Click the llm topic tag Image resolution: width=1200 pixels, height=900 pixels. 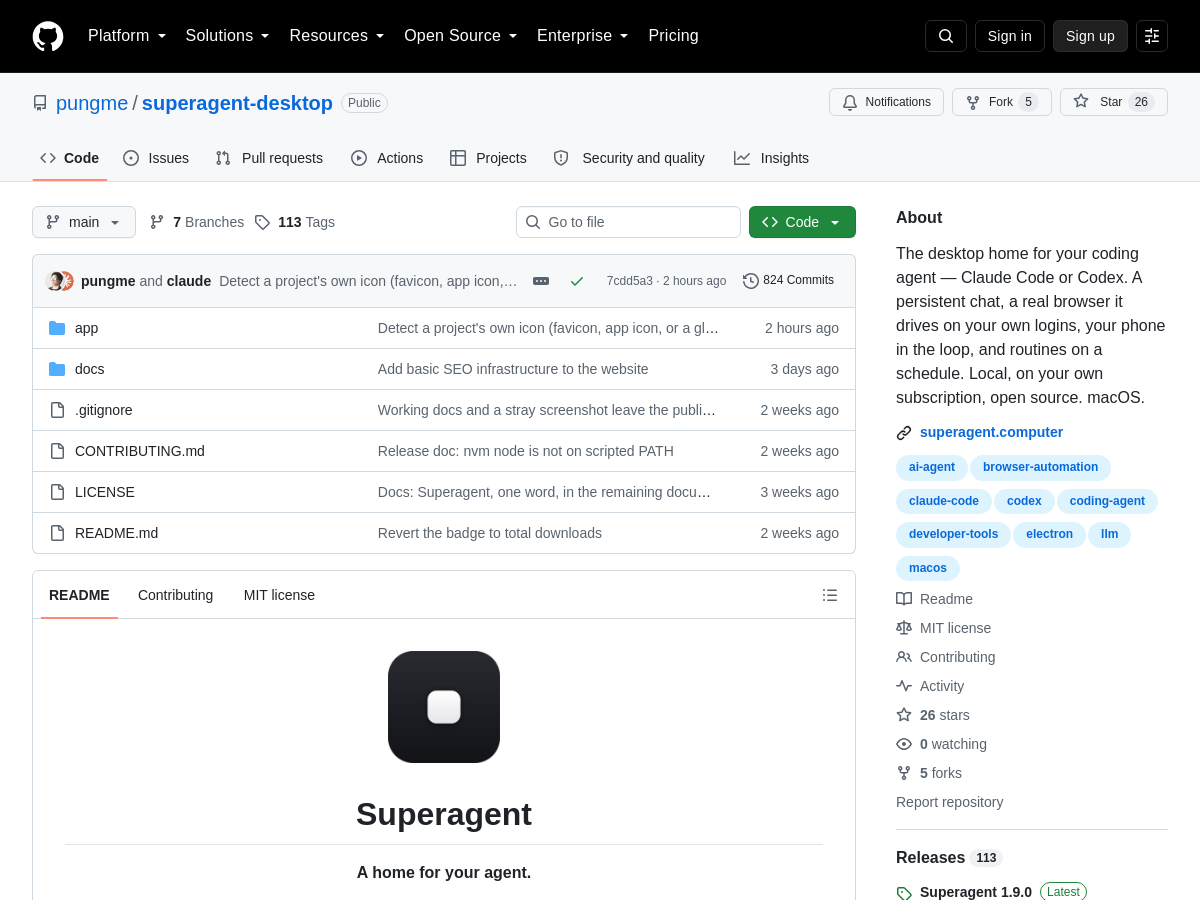pos(1109,534)
